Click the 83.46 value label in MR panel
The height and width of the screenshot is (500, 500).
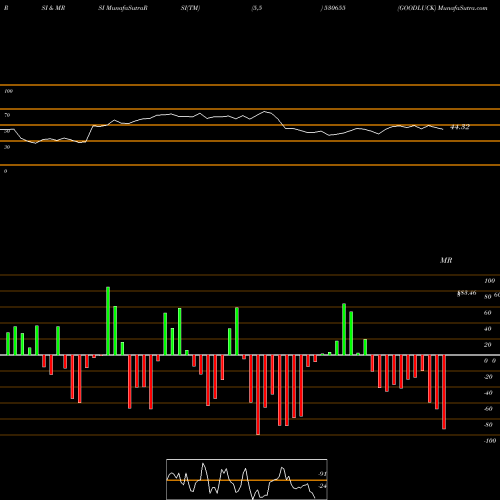[x=467, y=293]
